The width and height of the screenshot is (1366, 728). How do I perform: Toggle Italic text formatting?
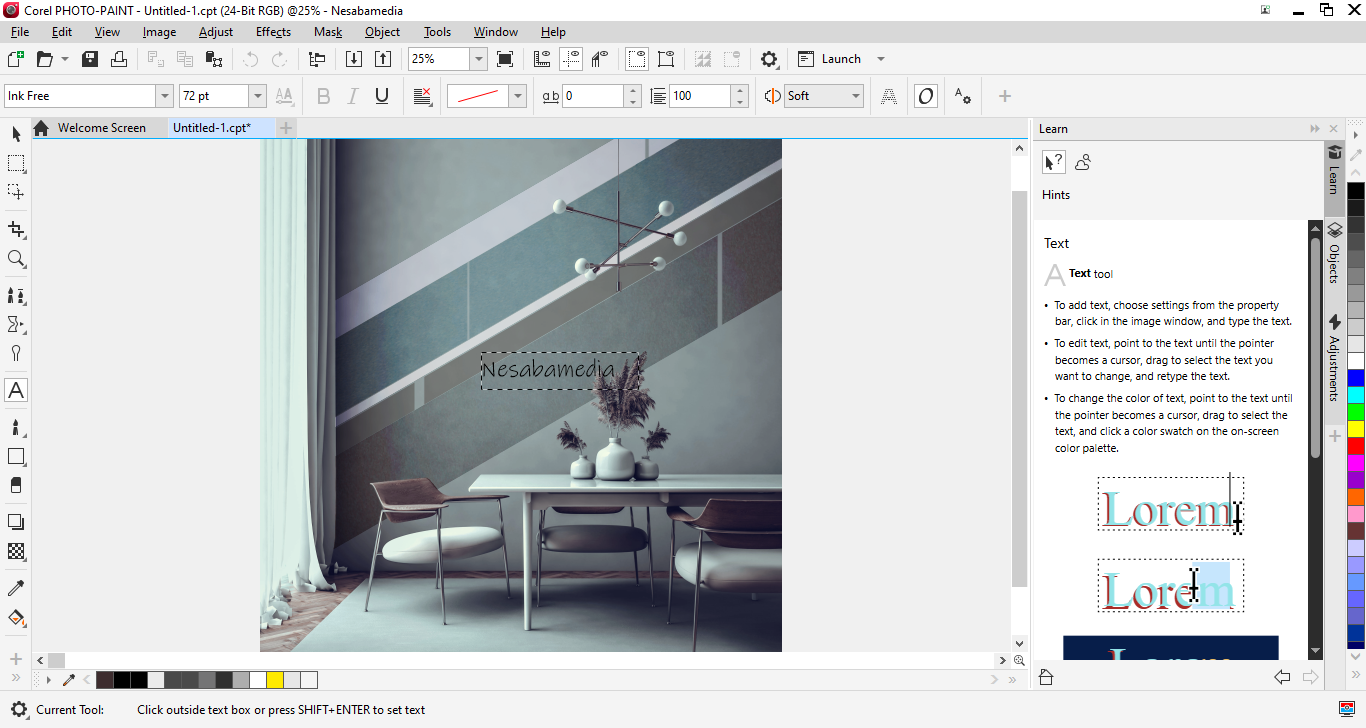[x=352, y=96]
